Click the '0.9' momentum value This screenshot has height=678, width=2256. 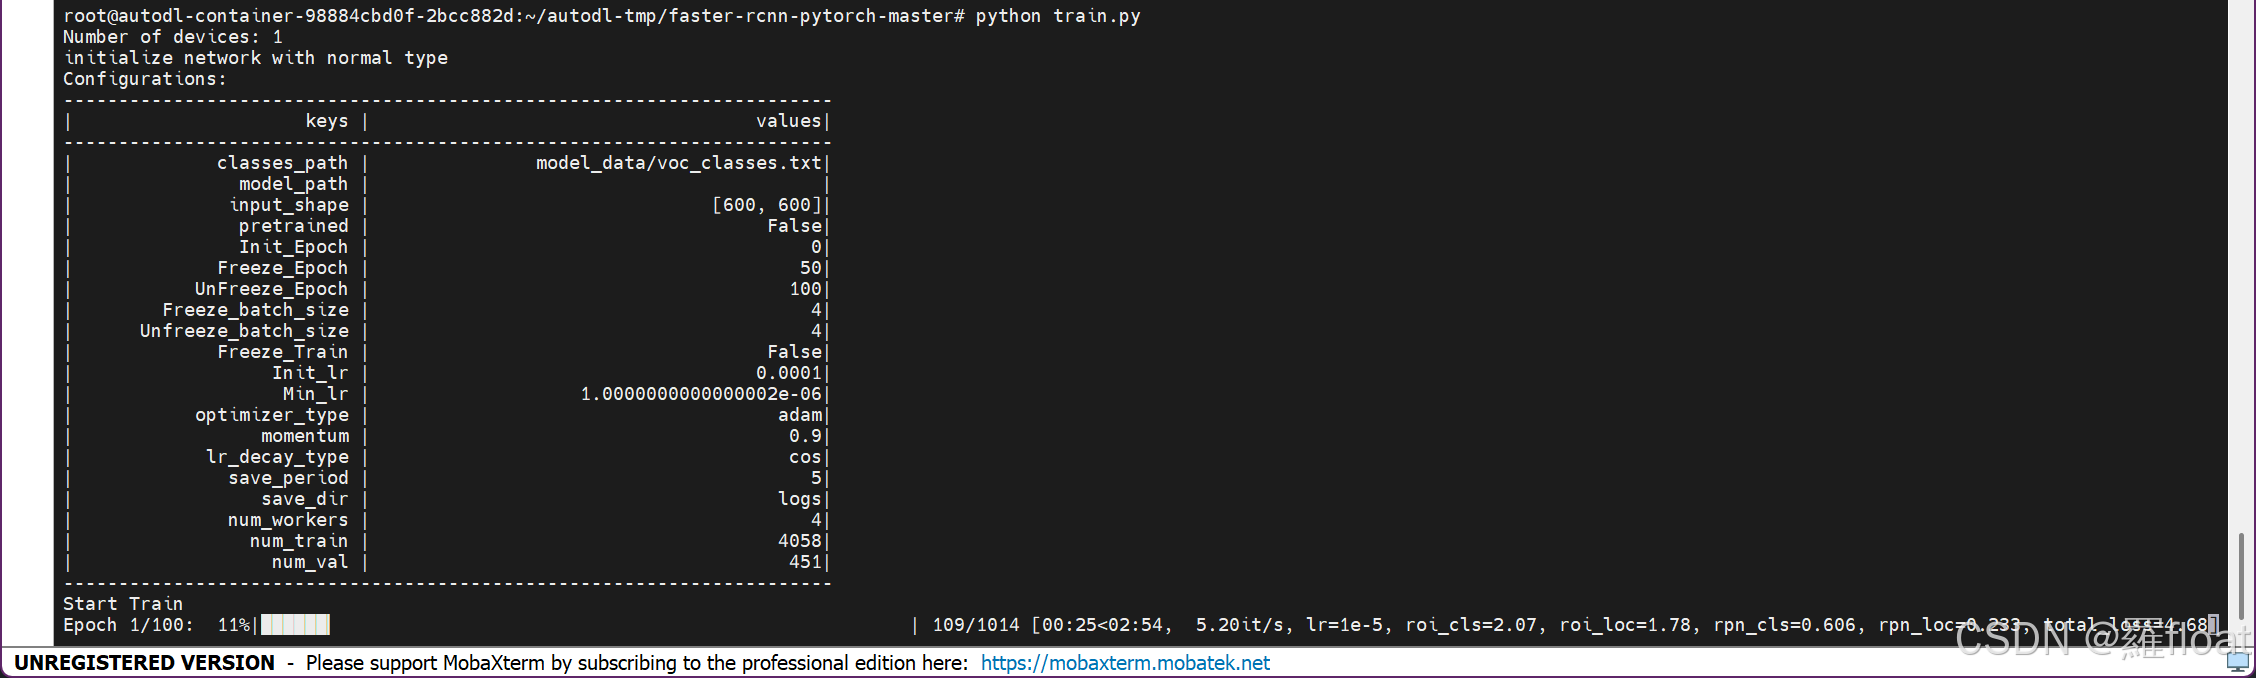point(805,436)
